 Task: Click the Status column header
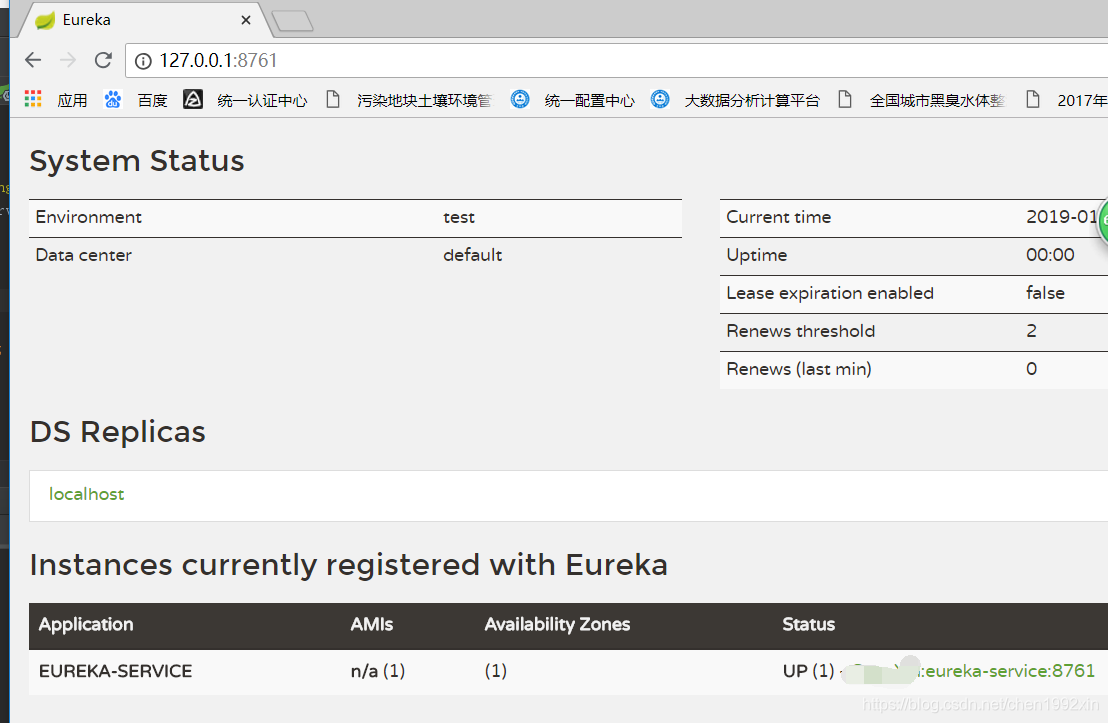click(x=808, y=624)
